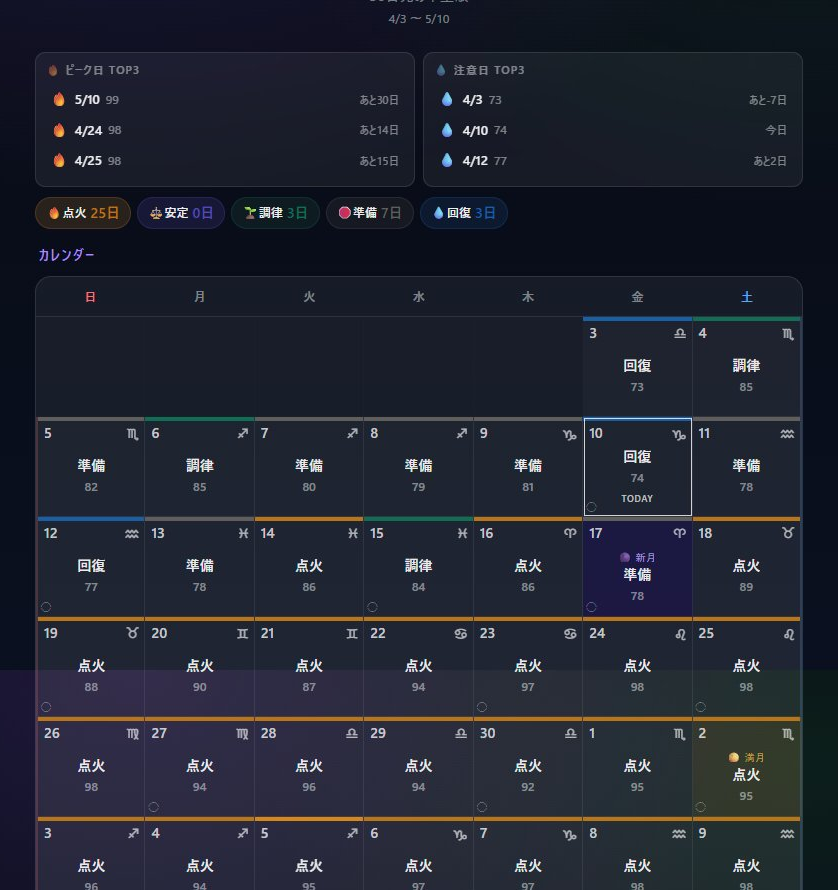Toggle the 回復 3日 filter chip
Image resolution: width=838 pixels, height=890 pixels.
coord(463,213)
